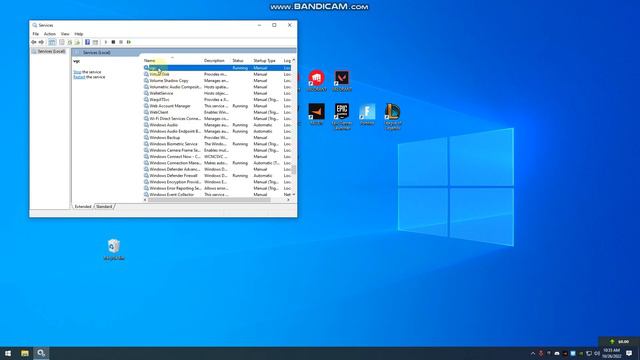The image size is (640, 360).
Task: Click the Pause Service toolbar icon
Action: point(121,42)
